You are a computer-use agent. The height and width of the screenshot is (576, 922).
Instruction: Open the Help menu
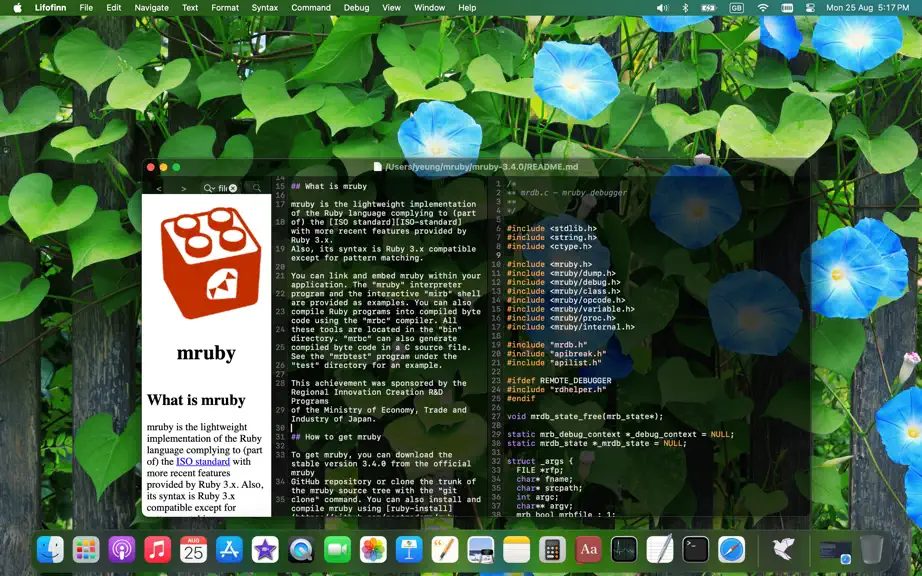[x=467, y=8]
